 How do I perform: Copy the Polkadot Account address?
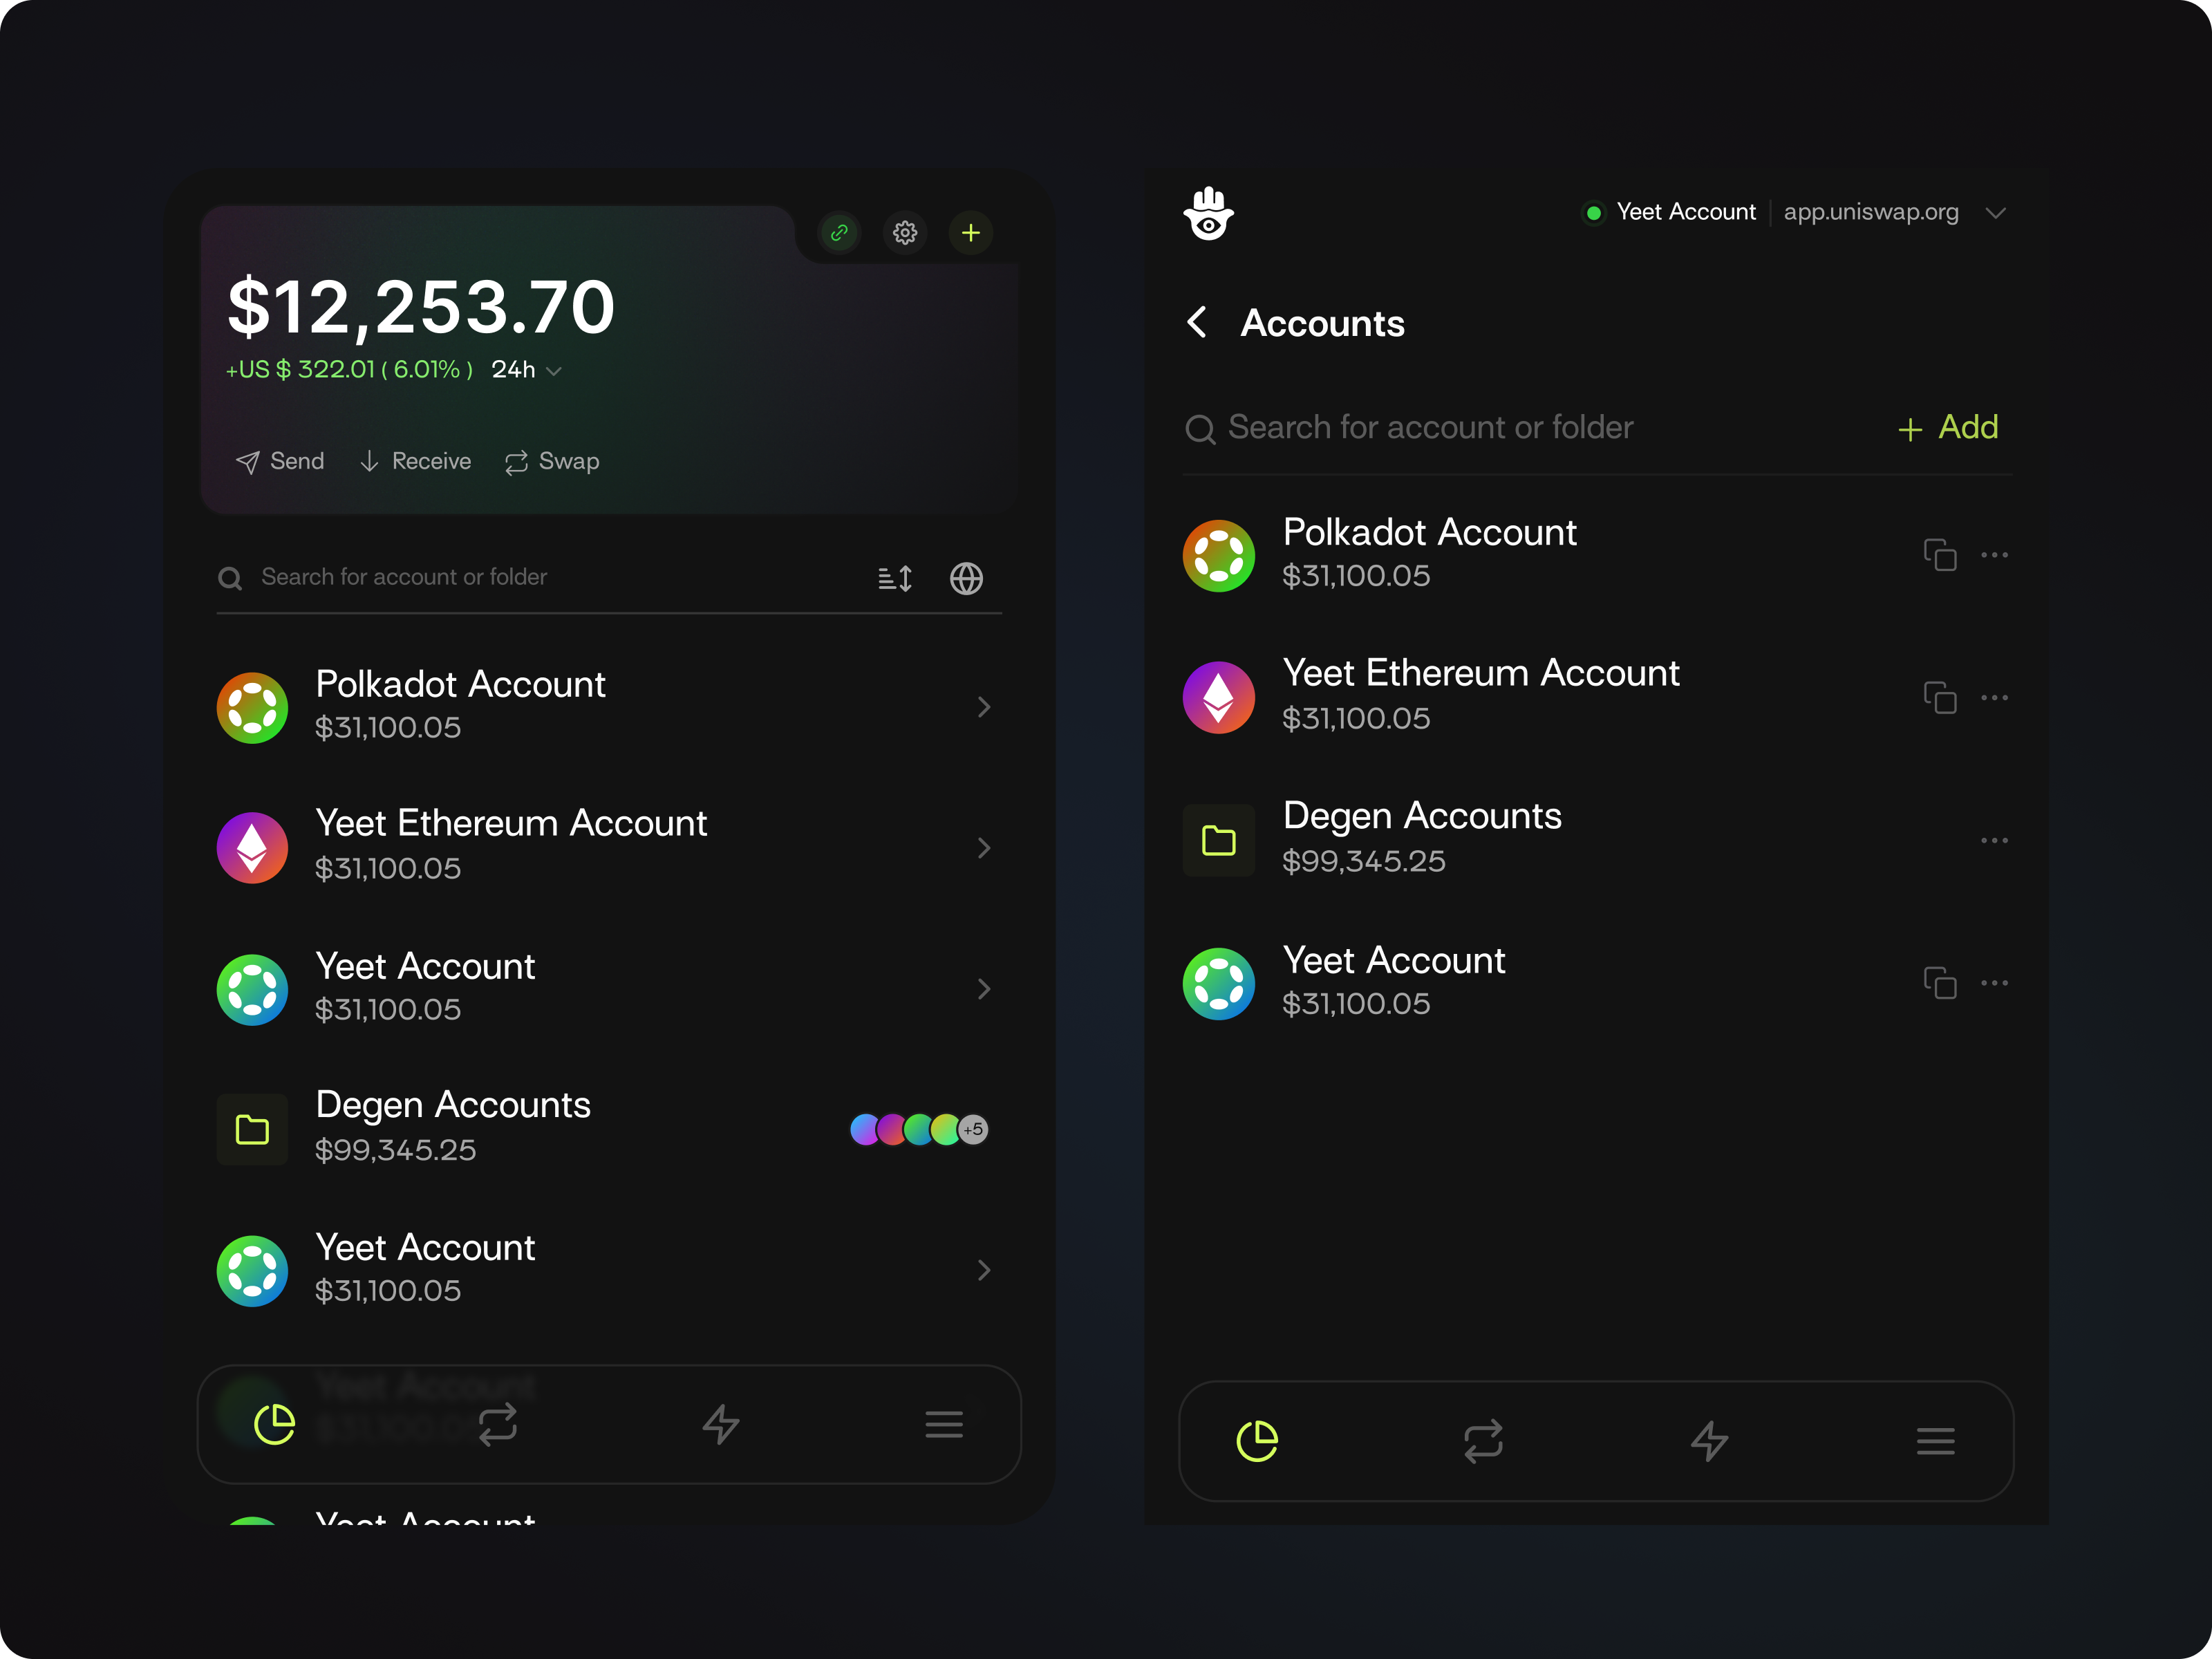(x=1940, y=555)
